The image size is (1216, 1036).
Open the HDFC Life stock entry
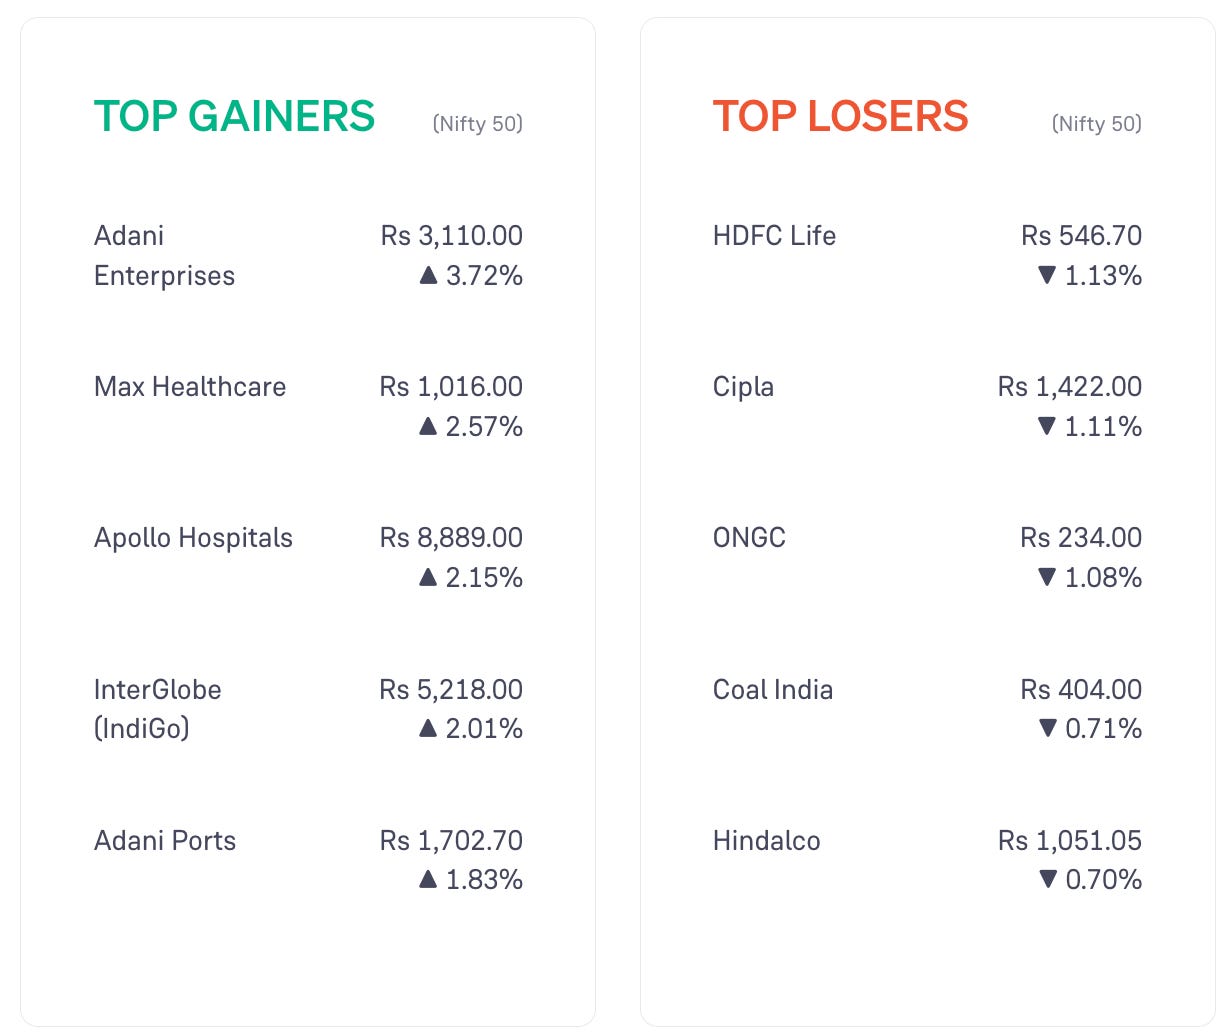pos(774,236)
